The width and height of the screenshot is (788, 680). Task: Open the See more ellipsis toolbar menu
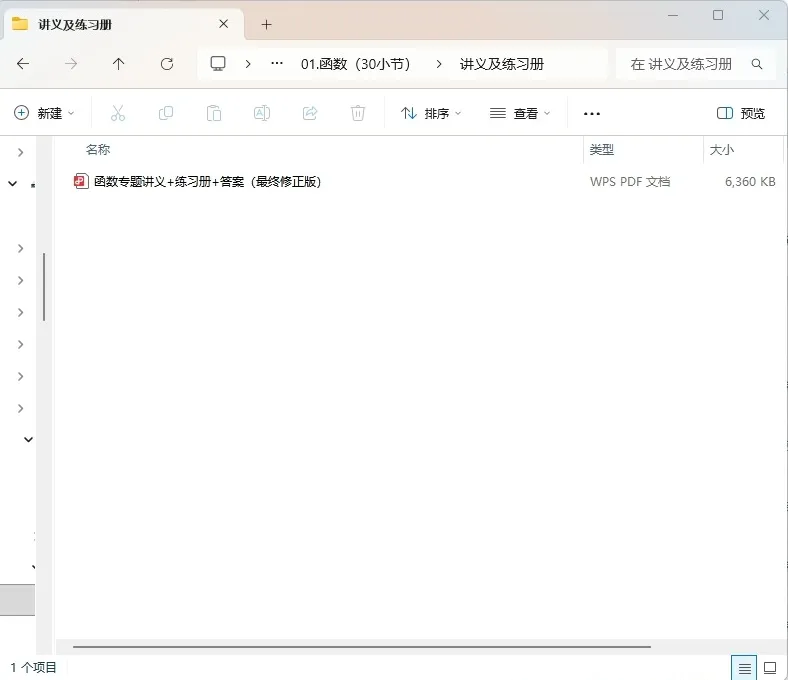[x=592, y=114]
